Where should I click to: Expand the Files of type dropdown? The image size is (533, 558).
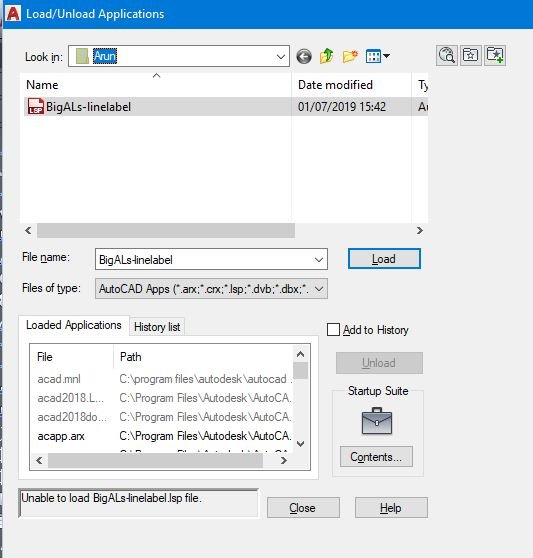pyautogui.click(x=319, y=289)
